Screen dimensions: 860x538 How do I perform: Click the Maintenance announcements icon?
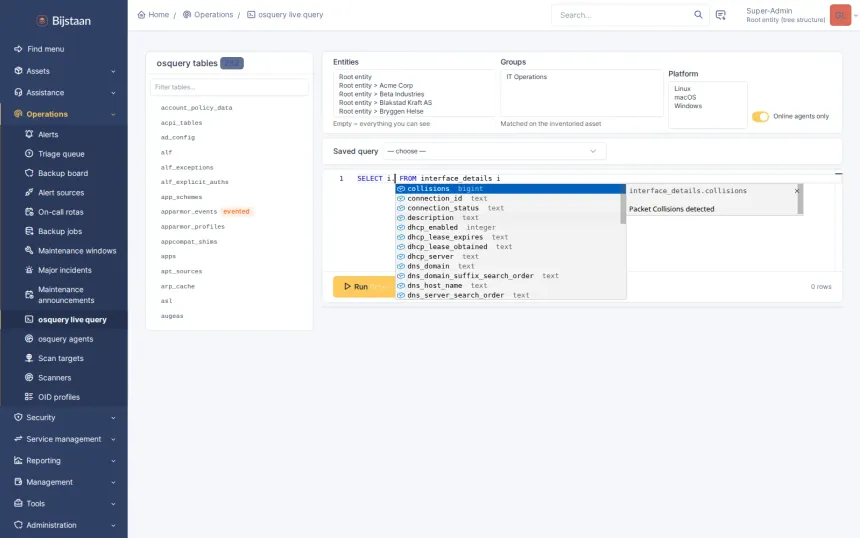point(29,295)
